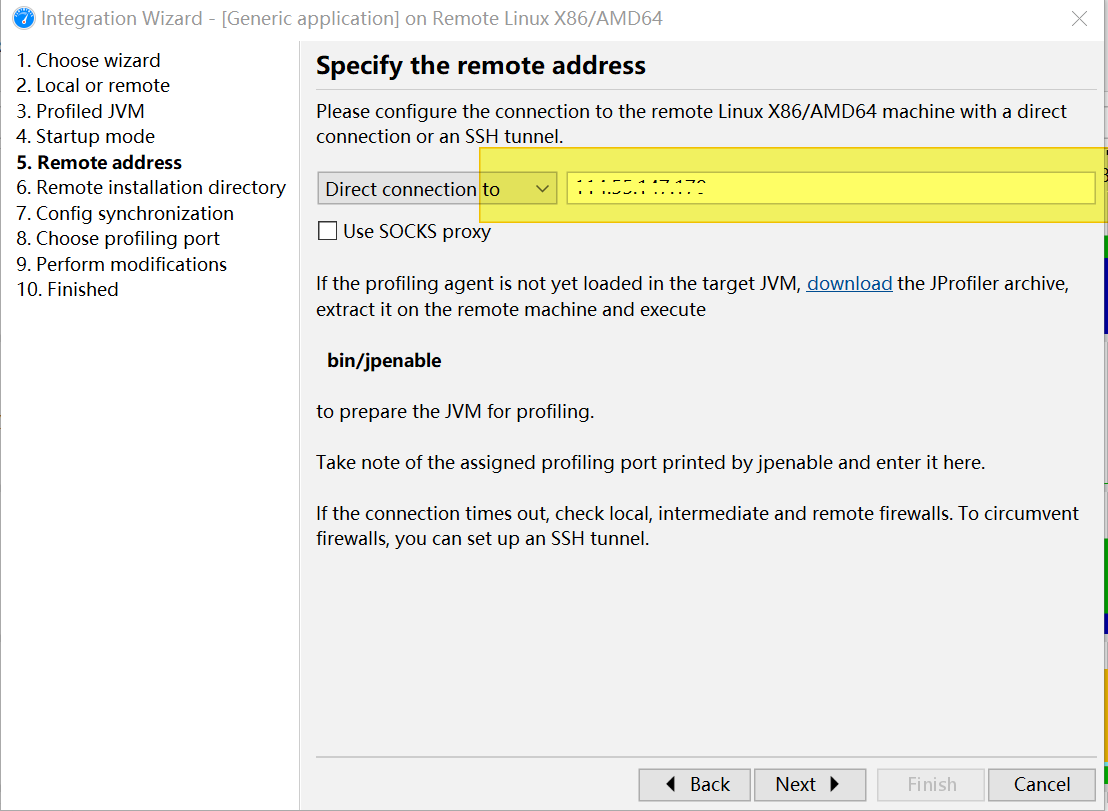Click the JProfiler icon in the title bar
1108x811 pixels.
[x=24, y=18]
